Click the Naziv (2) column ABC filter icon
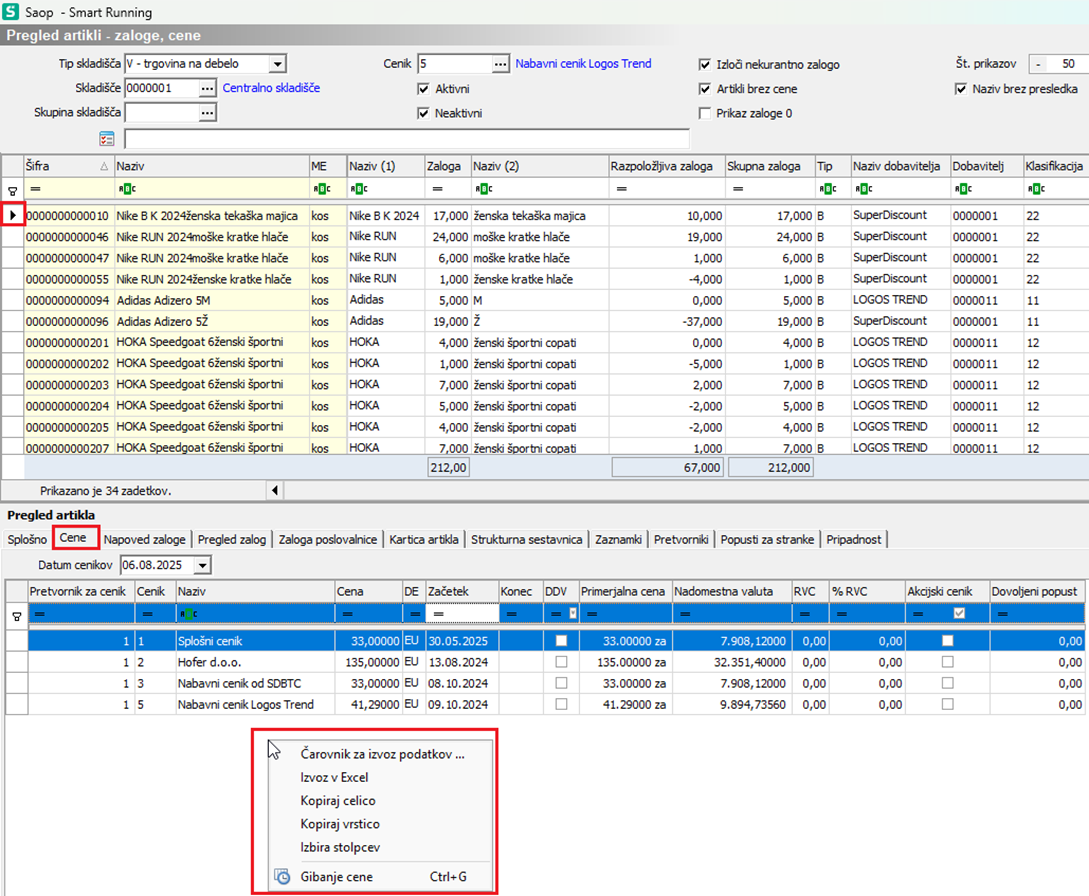The image size is (1089, 896). click(483, 188)
